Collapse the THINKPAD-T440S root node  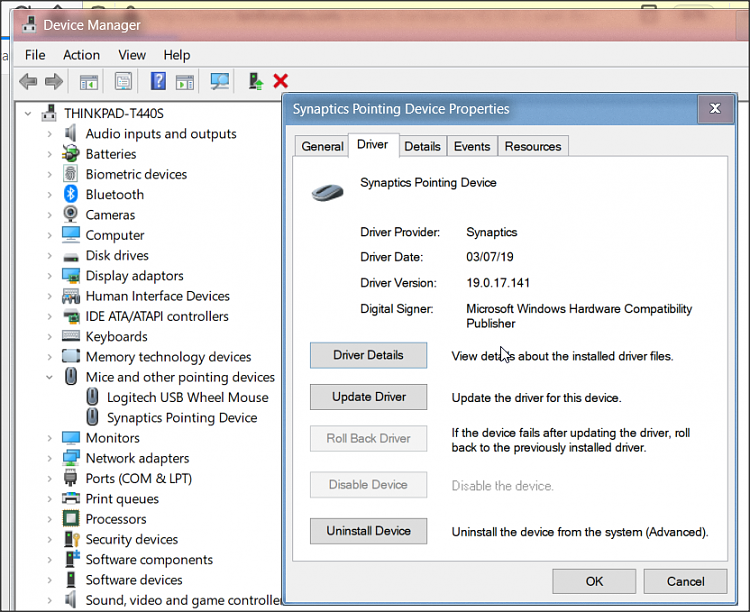pos(28,113)
